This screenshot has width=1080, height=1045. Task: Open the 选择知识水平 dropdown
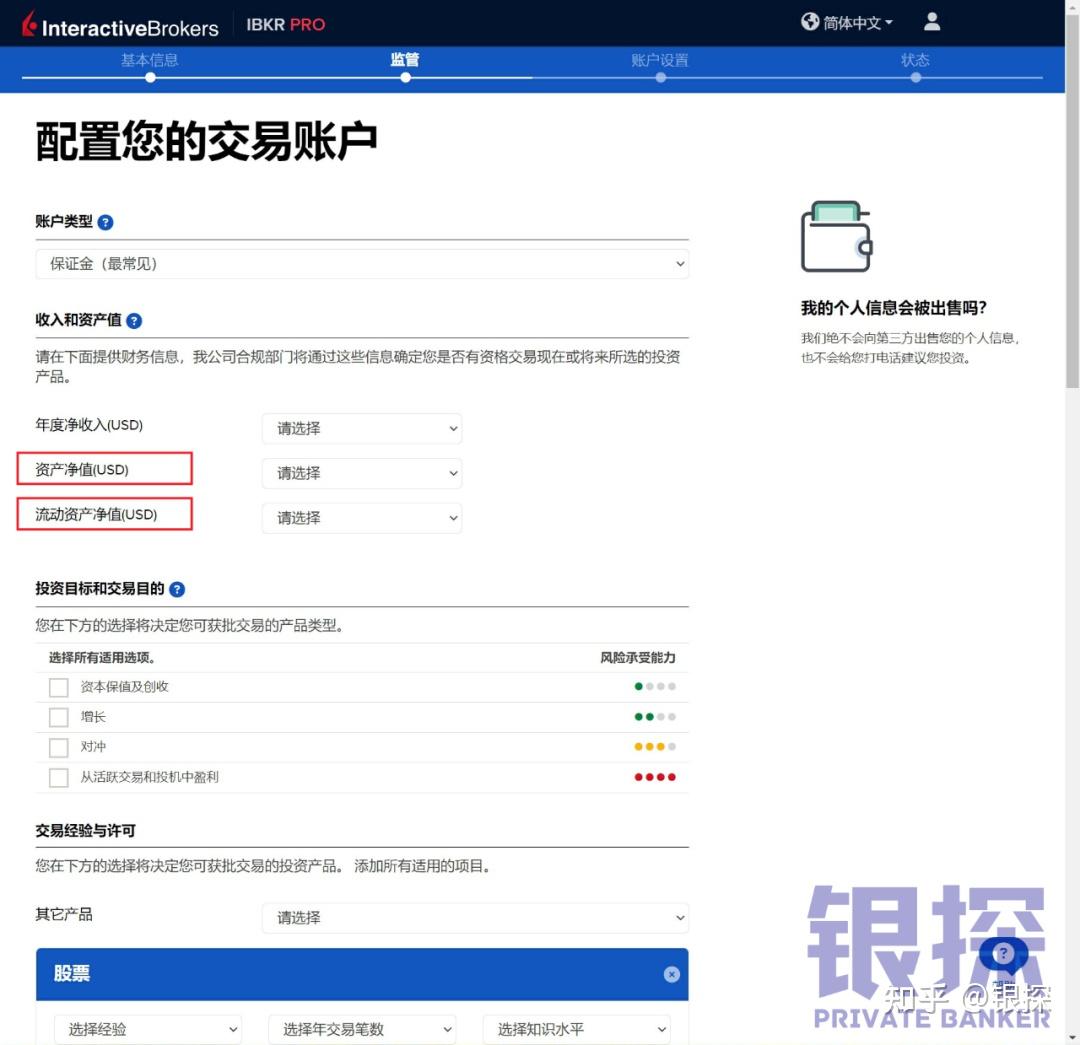[x=576, y=1029]
